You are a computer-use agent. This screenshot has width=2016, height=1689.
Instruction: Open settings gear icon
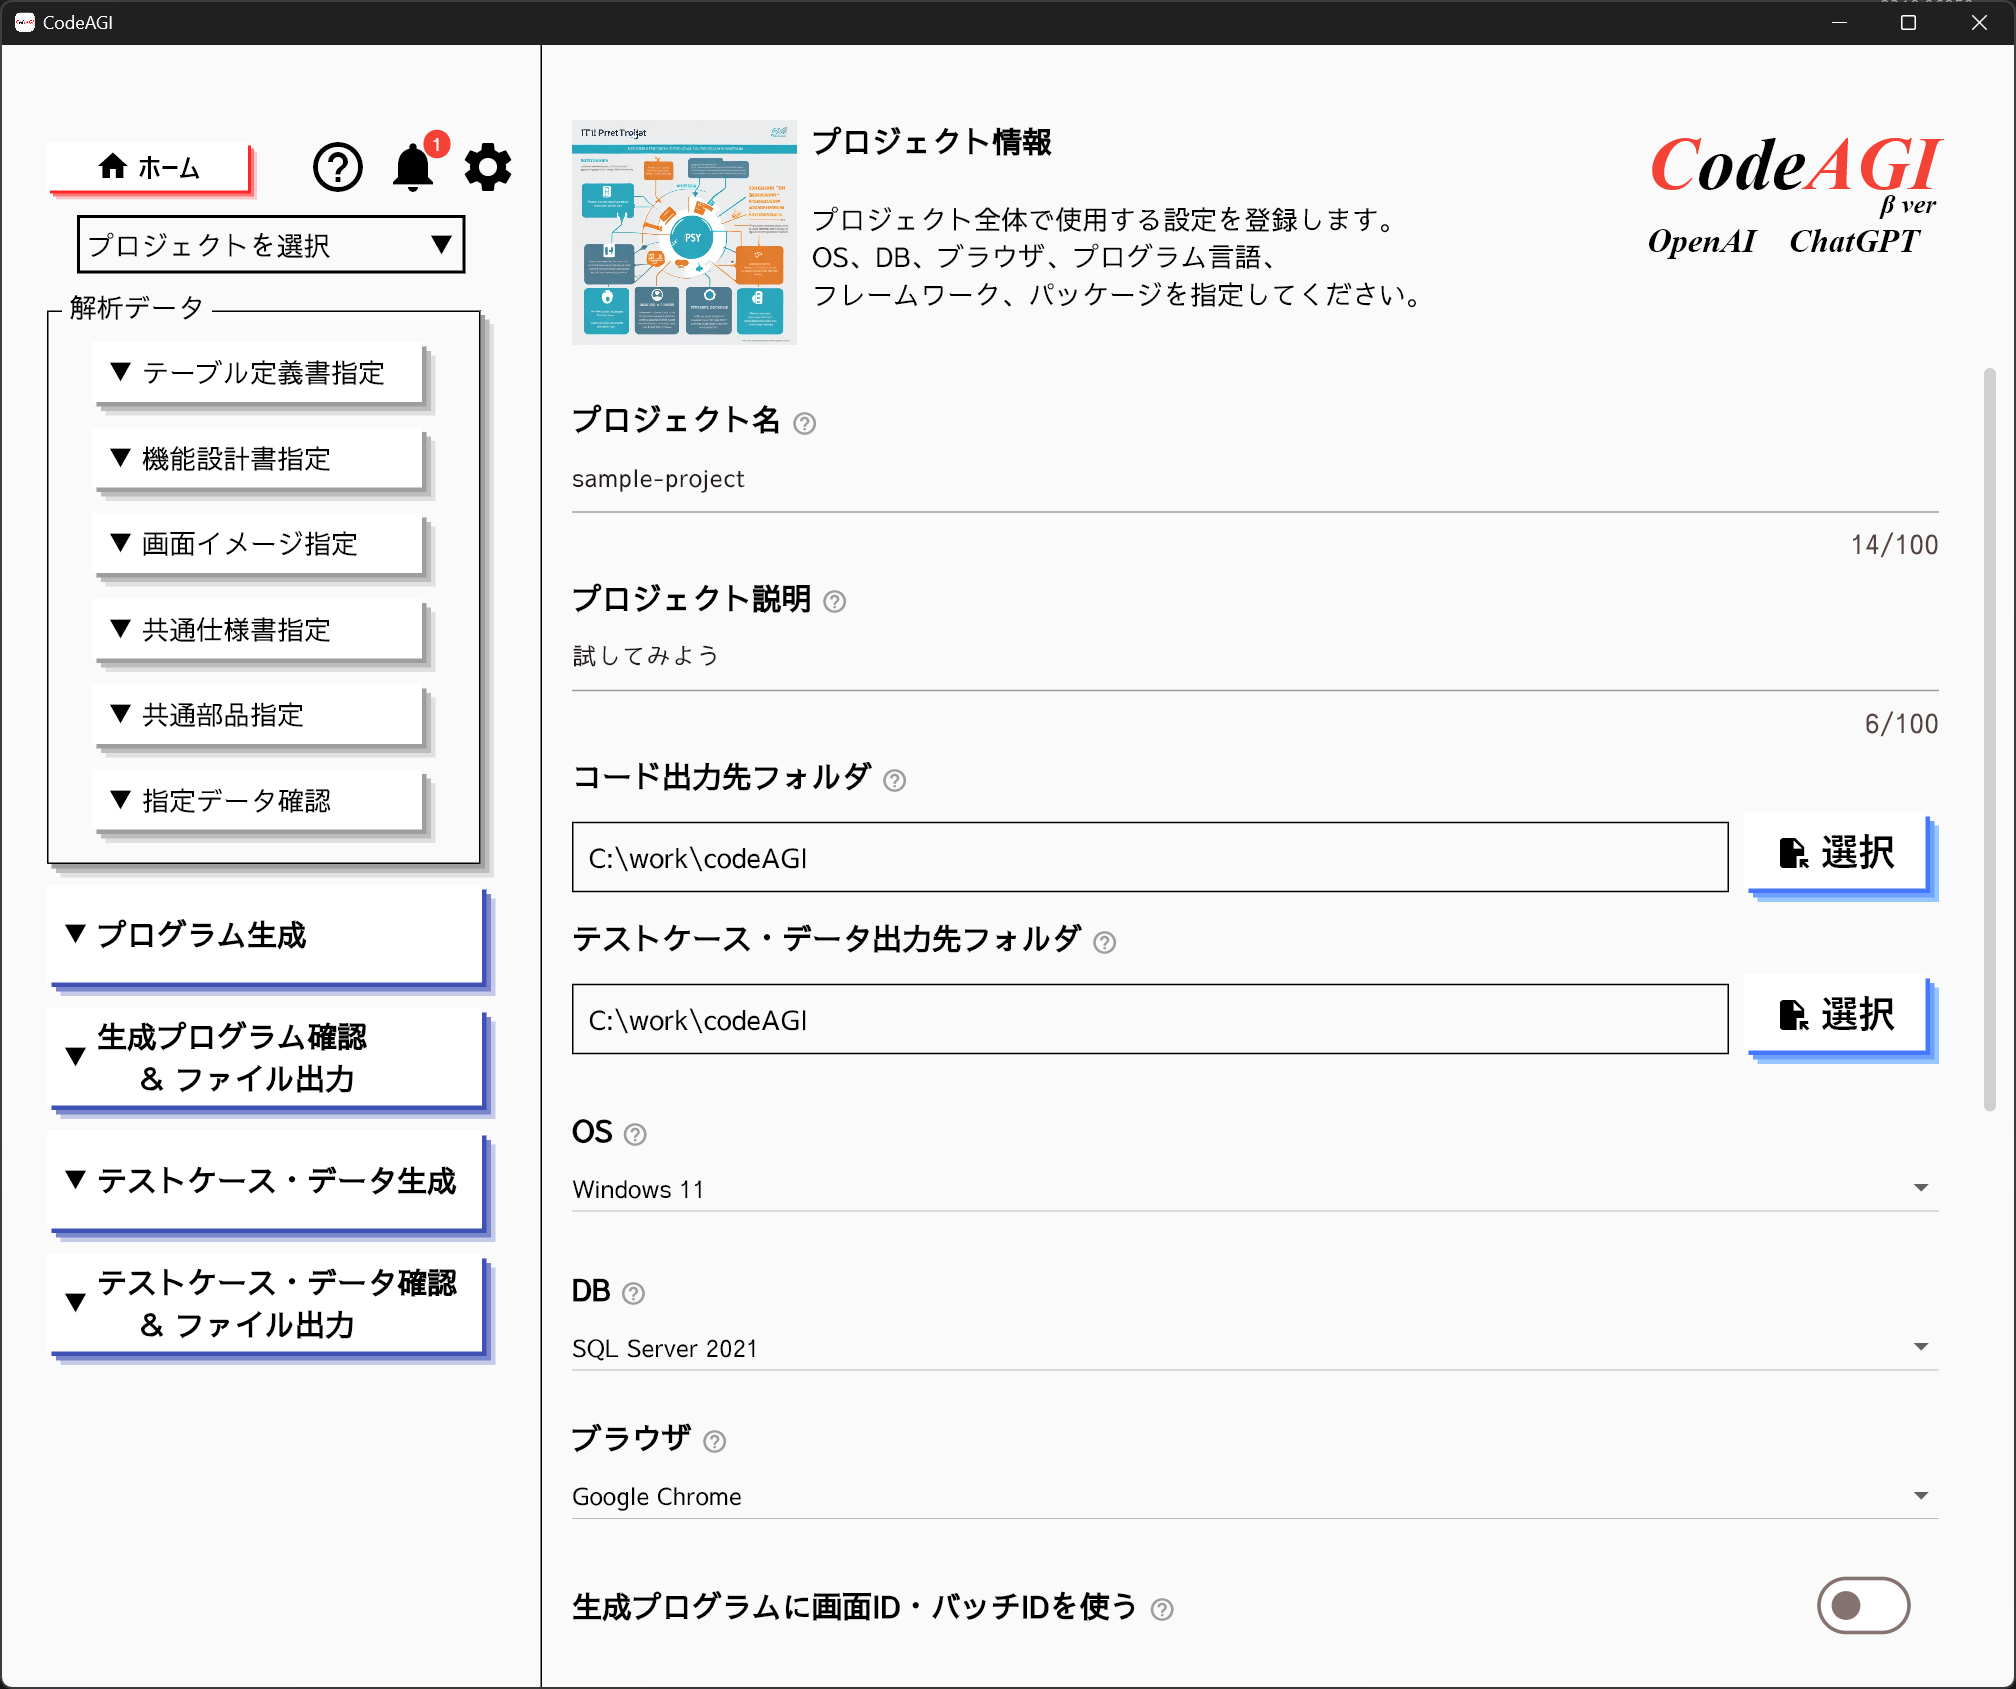click(488, 167)
